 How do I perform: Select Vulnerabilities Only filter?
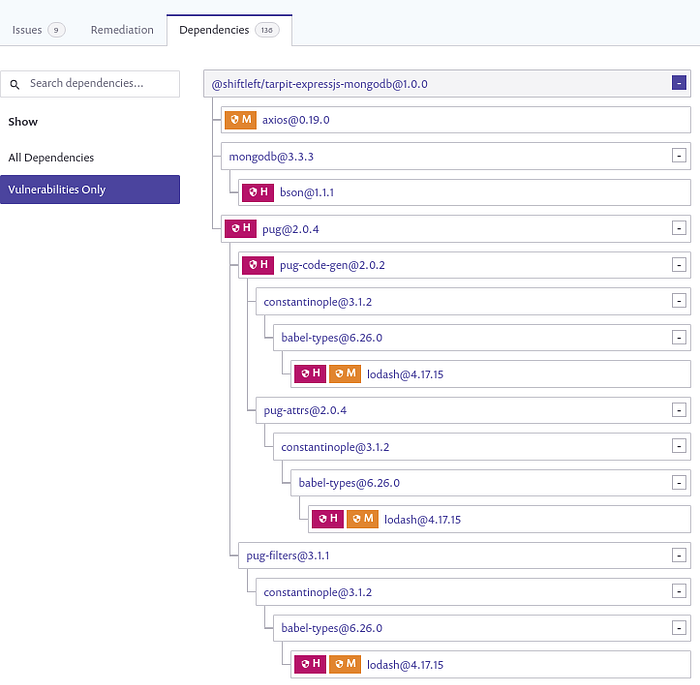pos(90,189)
